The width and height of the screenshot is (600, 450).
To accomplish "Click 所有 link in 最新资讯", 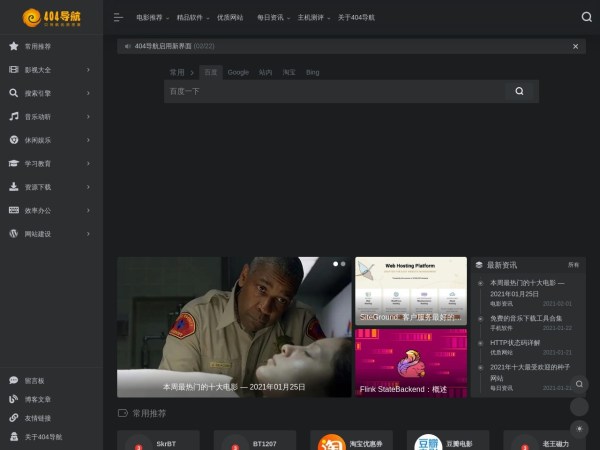I will (x=573, y=265).
